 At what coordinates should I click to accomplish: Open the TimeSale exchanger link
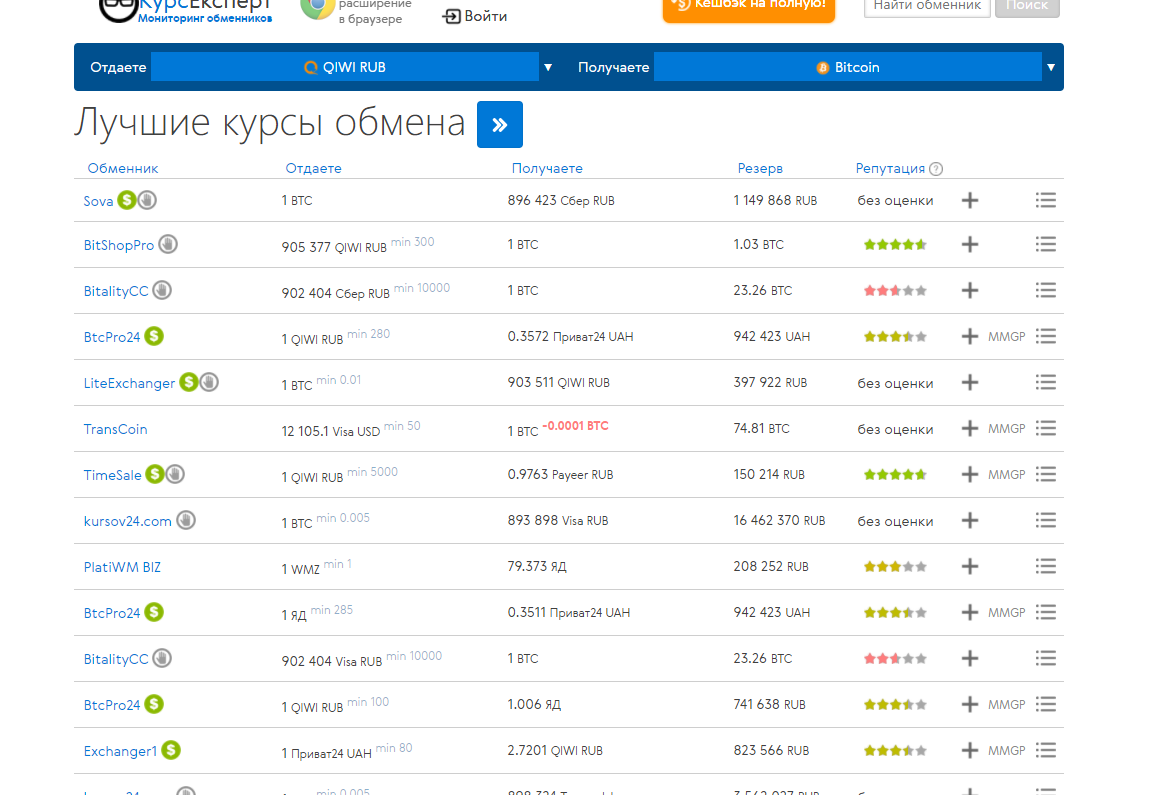112,476
